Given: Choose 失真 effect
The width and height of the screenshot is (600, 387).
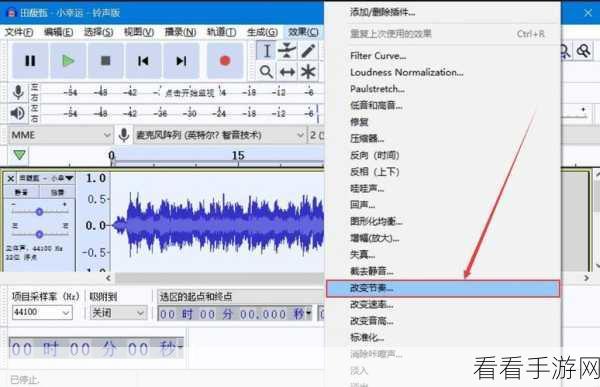Looking at the screenshot, I should tap(442, 255).
